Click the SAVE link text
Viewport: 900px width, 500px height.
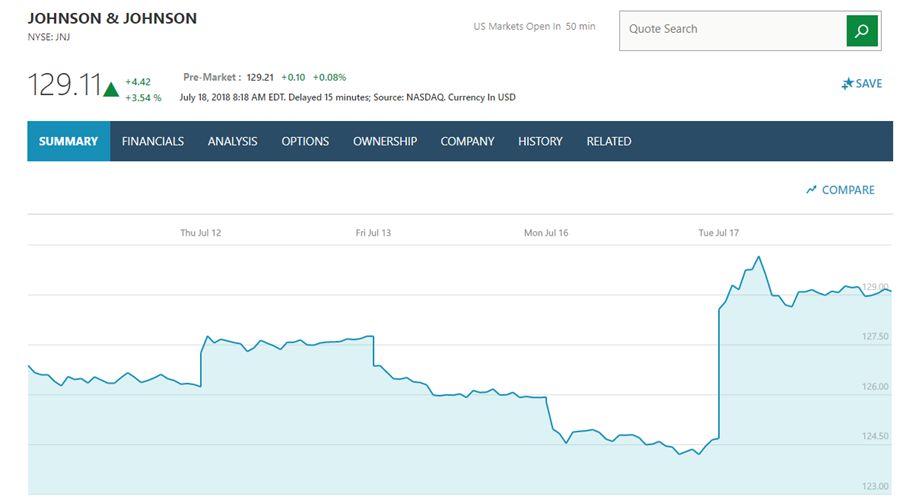pyautogui.click(x=869, y=84)
